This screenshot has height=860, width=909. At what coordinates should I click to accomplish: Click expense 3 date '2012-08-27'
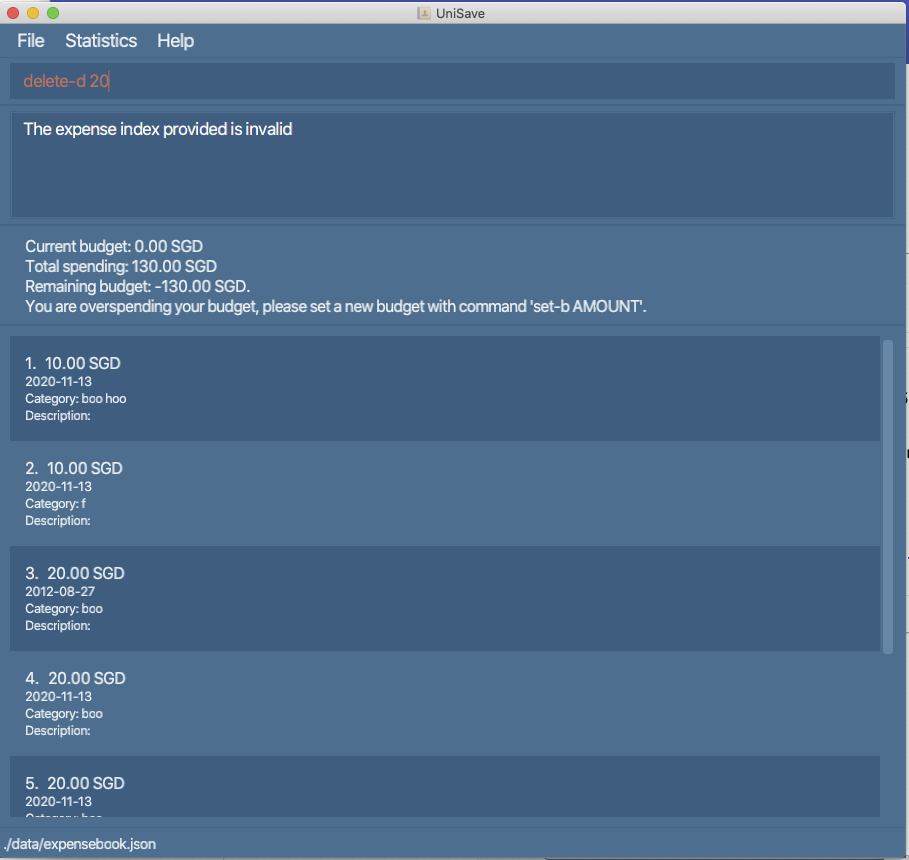(x=60, y=591)
